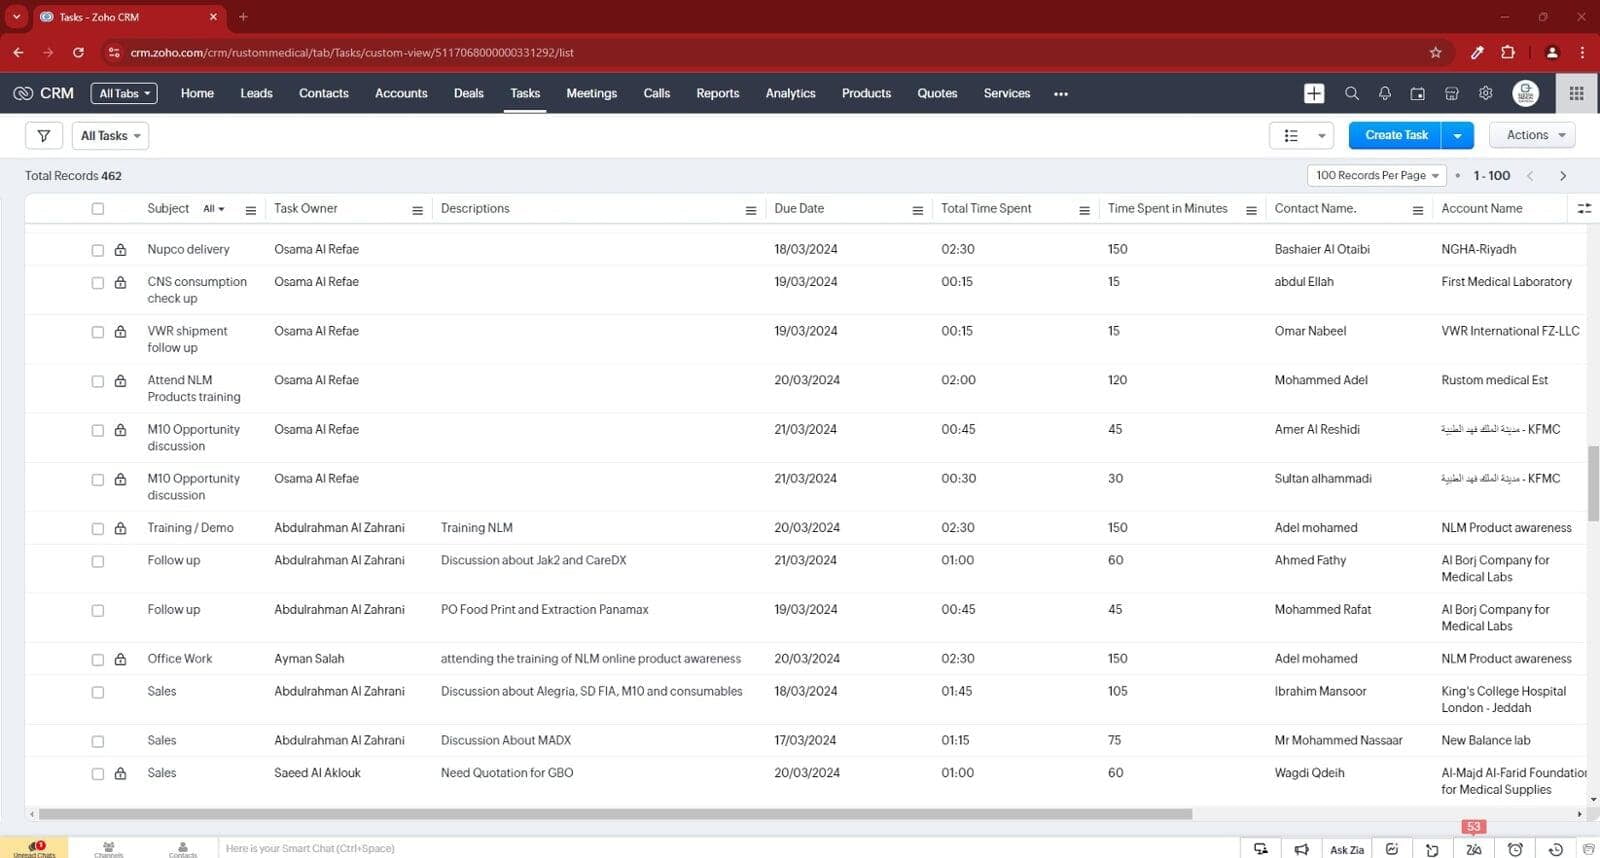
Task: Open the Channels icon in the bottom bar
Action: (108, 848)
